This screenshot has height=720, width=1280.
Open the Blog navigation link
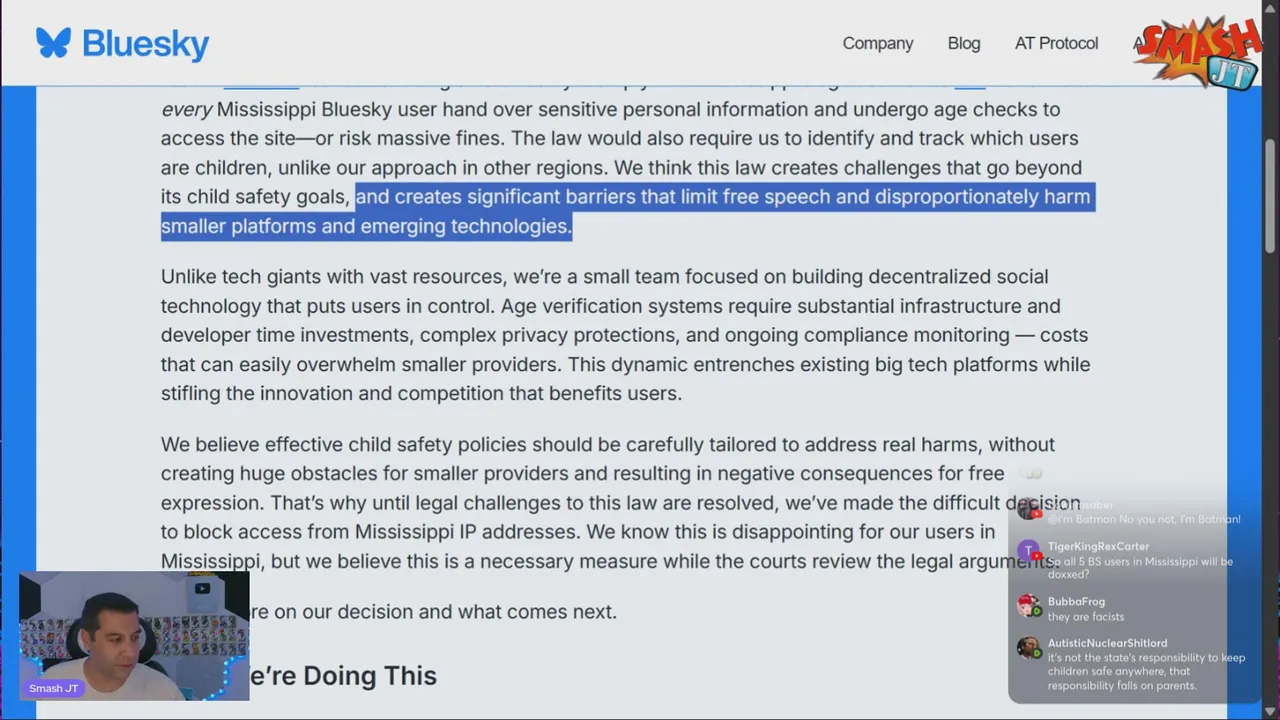[963, 43]
